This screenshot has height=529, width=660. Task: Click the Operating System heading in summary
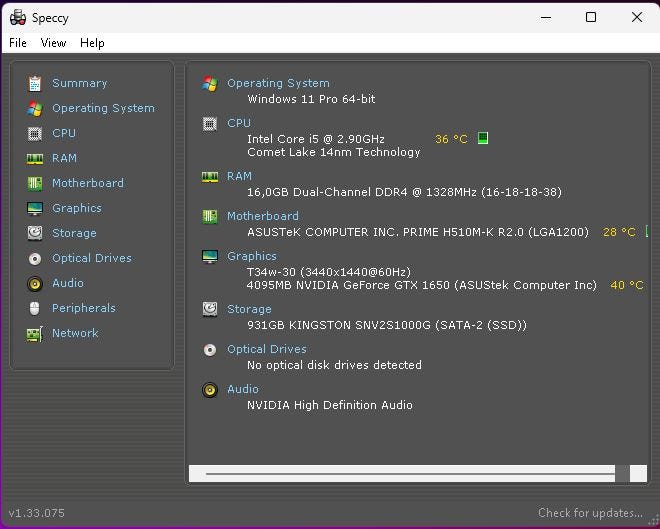click(x=278, y=83)
